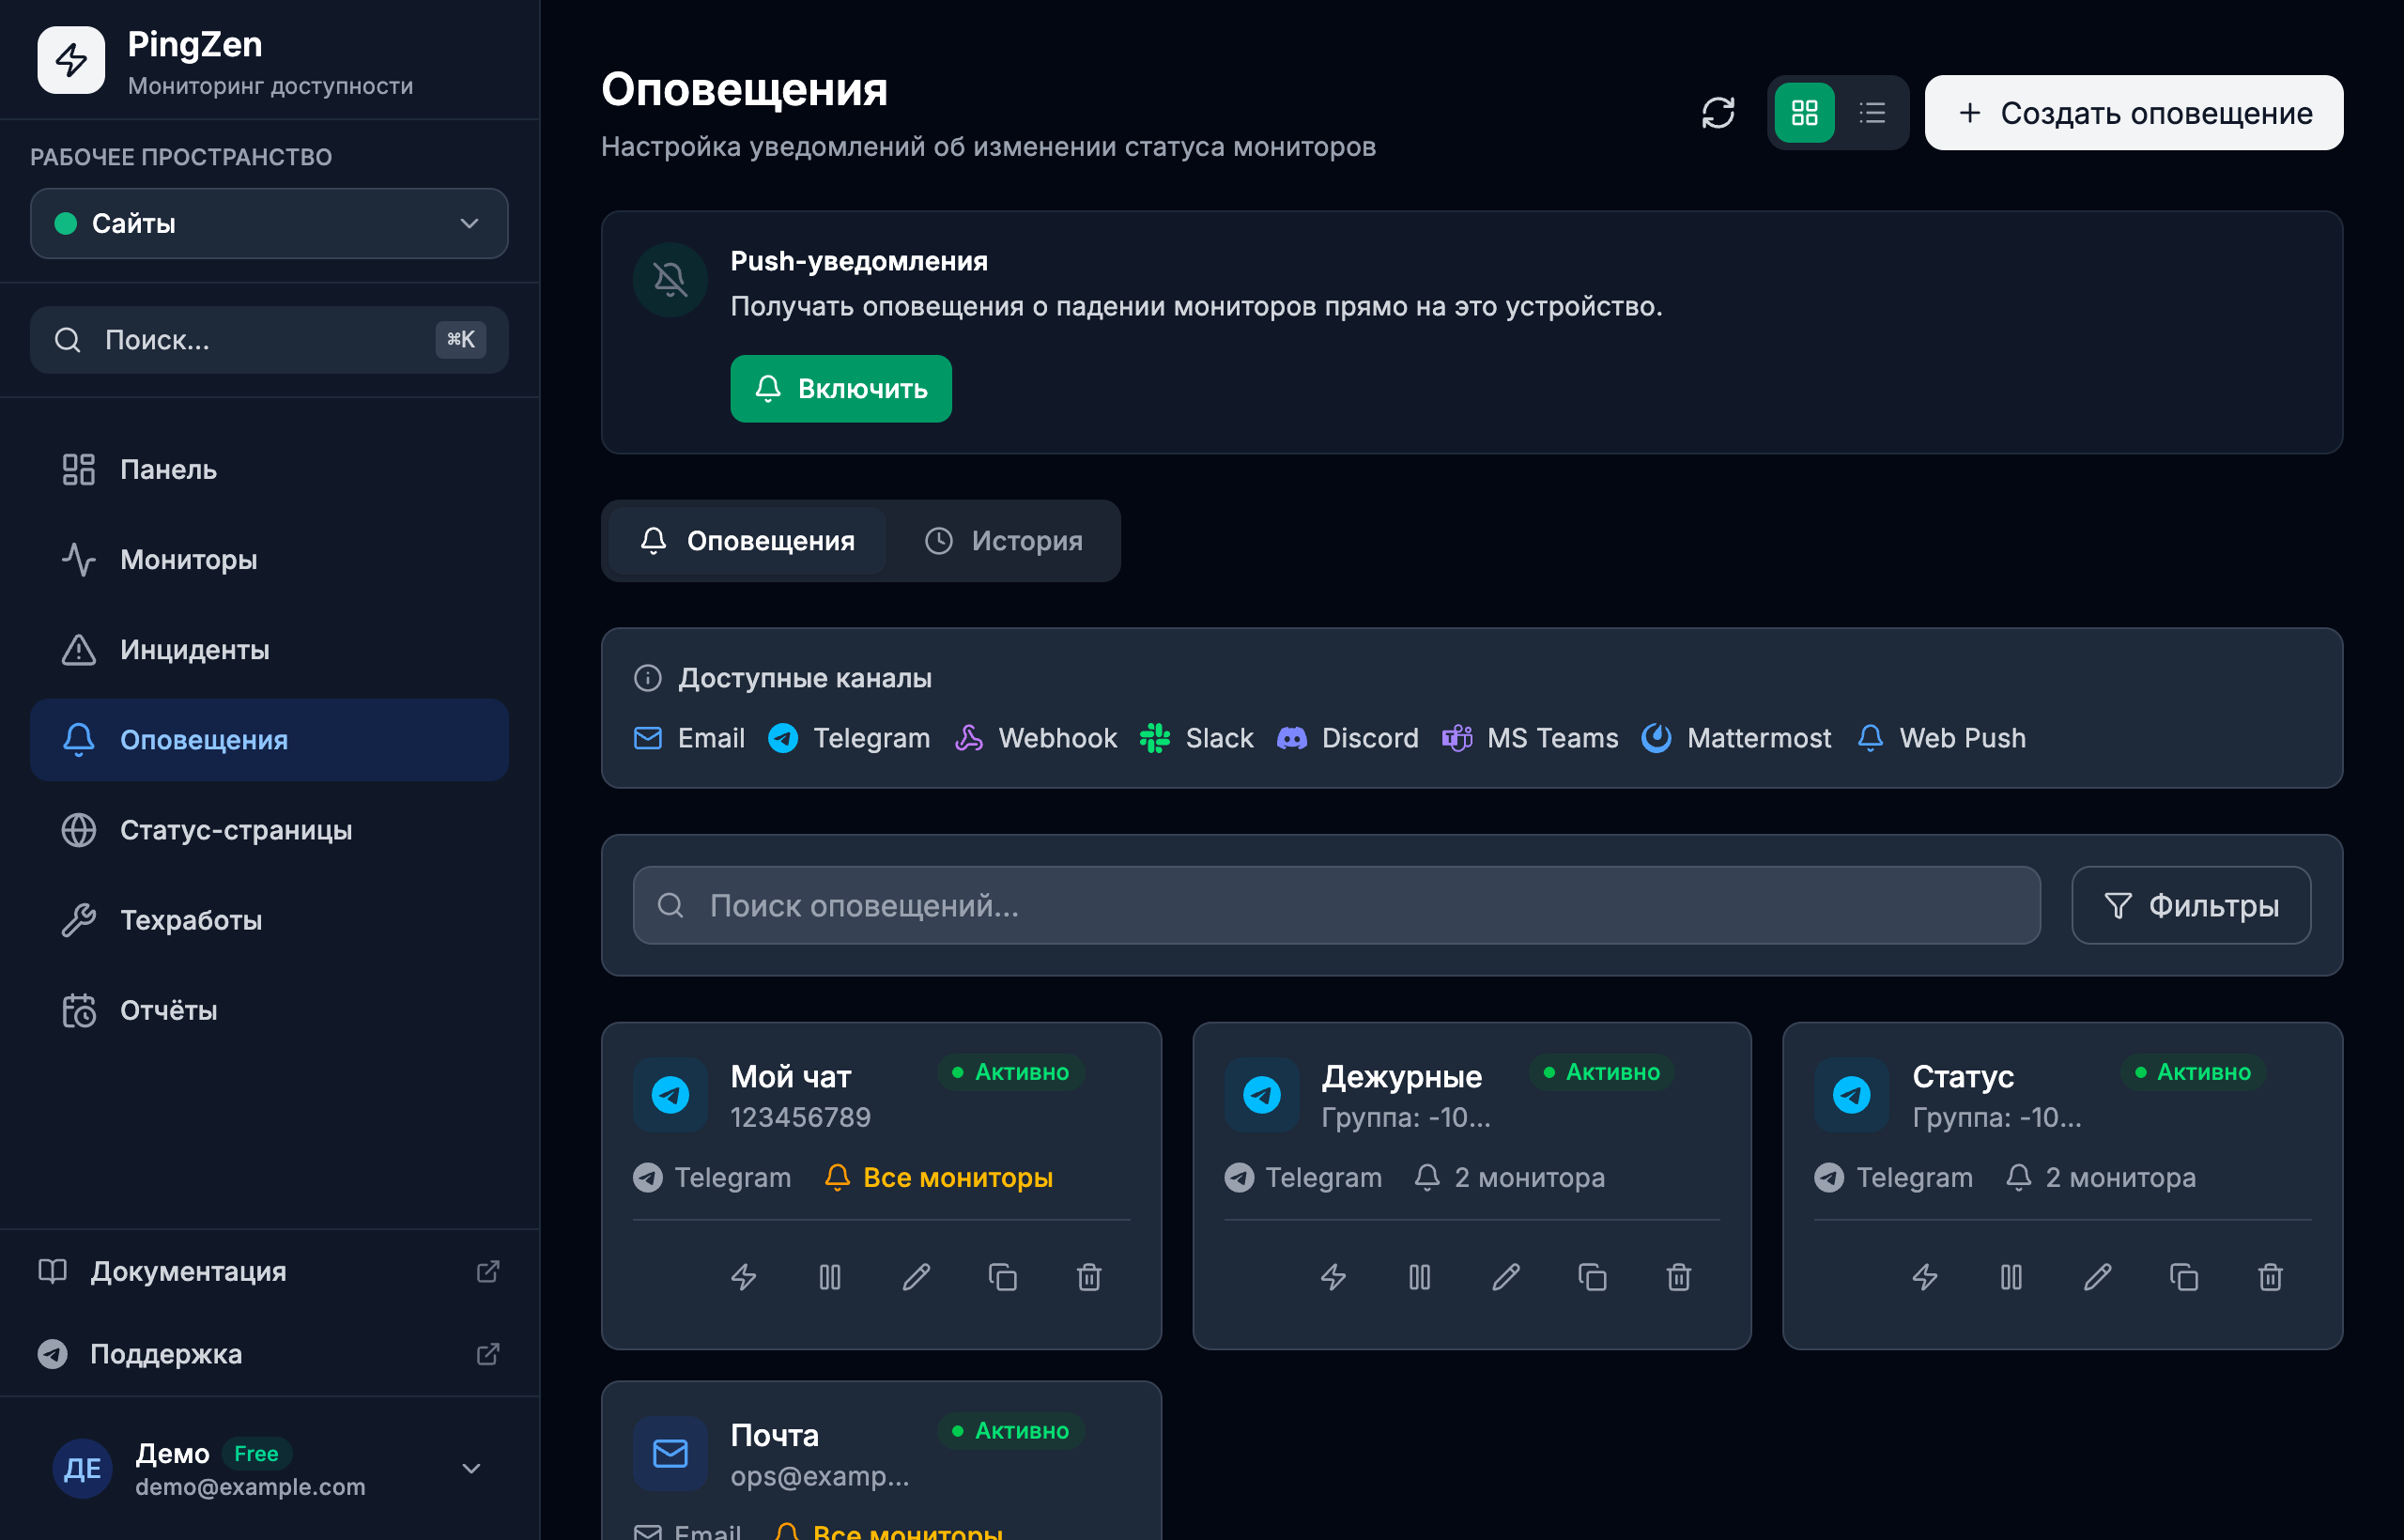This screenshot has width=2404, height=1540.
Task: Send test alert for Дежурные
Action: tap(1334, 1277)
